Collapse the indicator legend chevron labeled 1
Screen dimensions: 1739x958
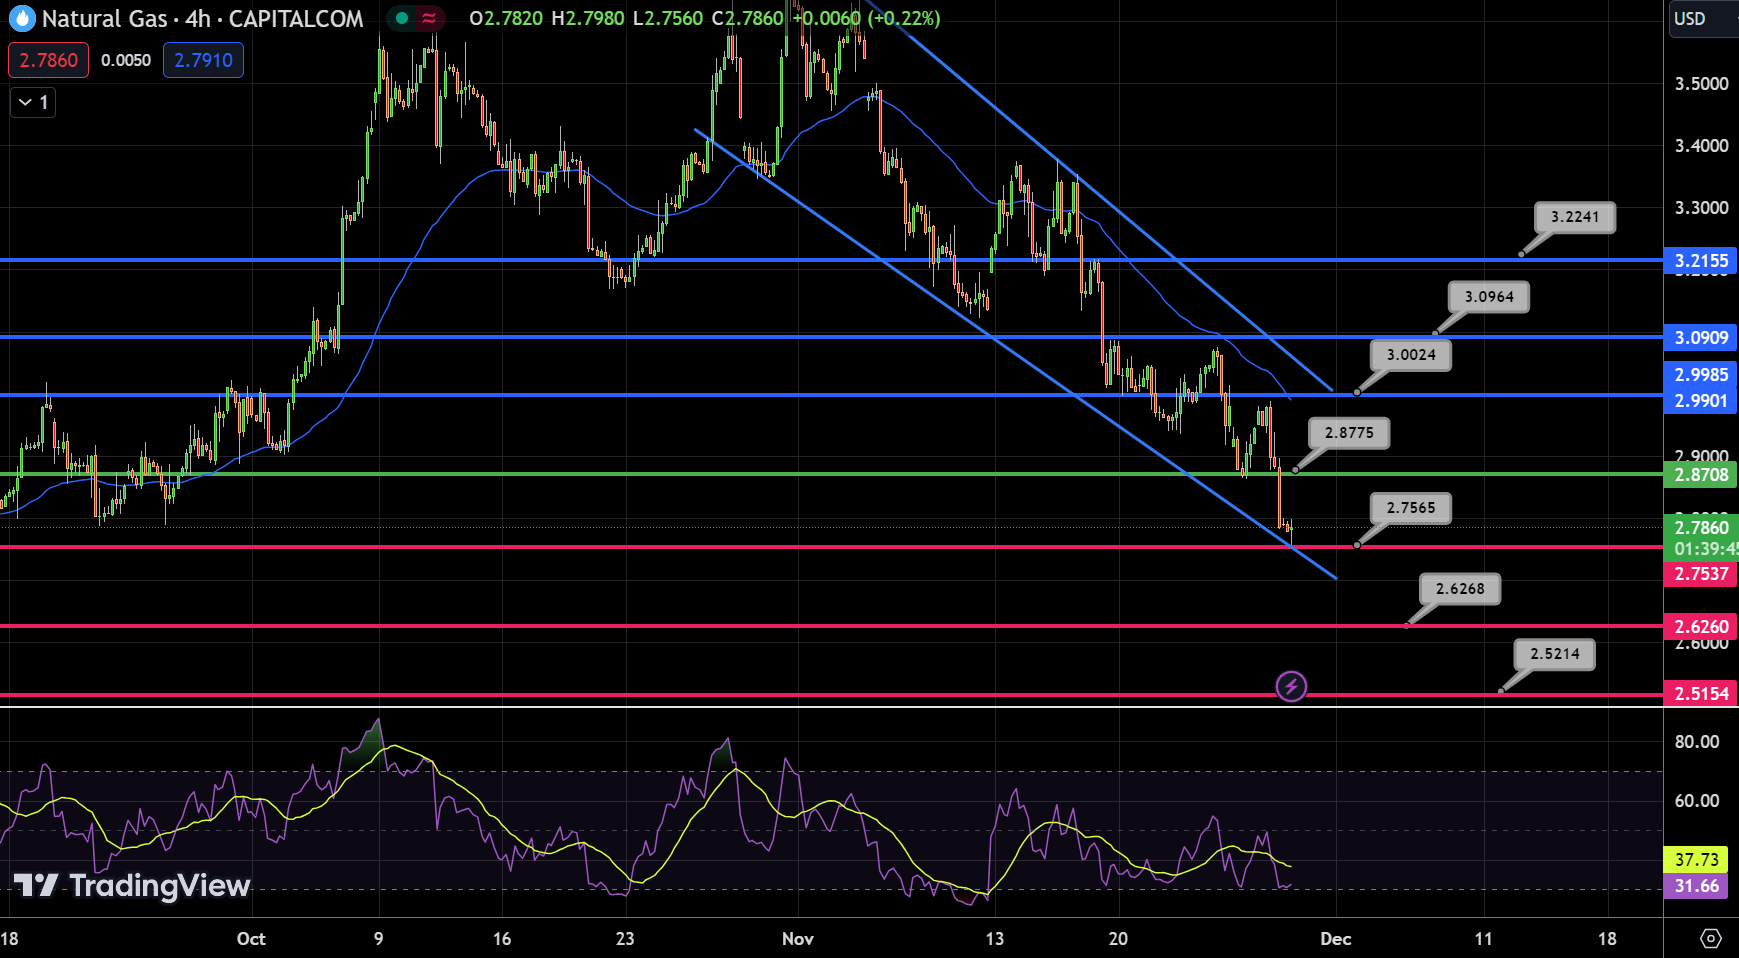[33, 102]
